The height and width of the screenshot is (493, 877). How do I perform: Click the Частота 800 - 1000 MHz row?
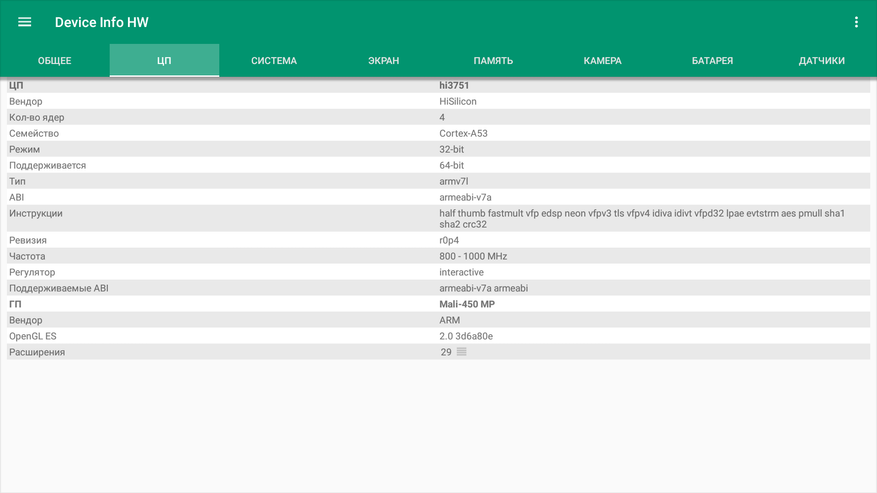(x=438, y=256)
